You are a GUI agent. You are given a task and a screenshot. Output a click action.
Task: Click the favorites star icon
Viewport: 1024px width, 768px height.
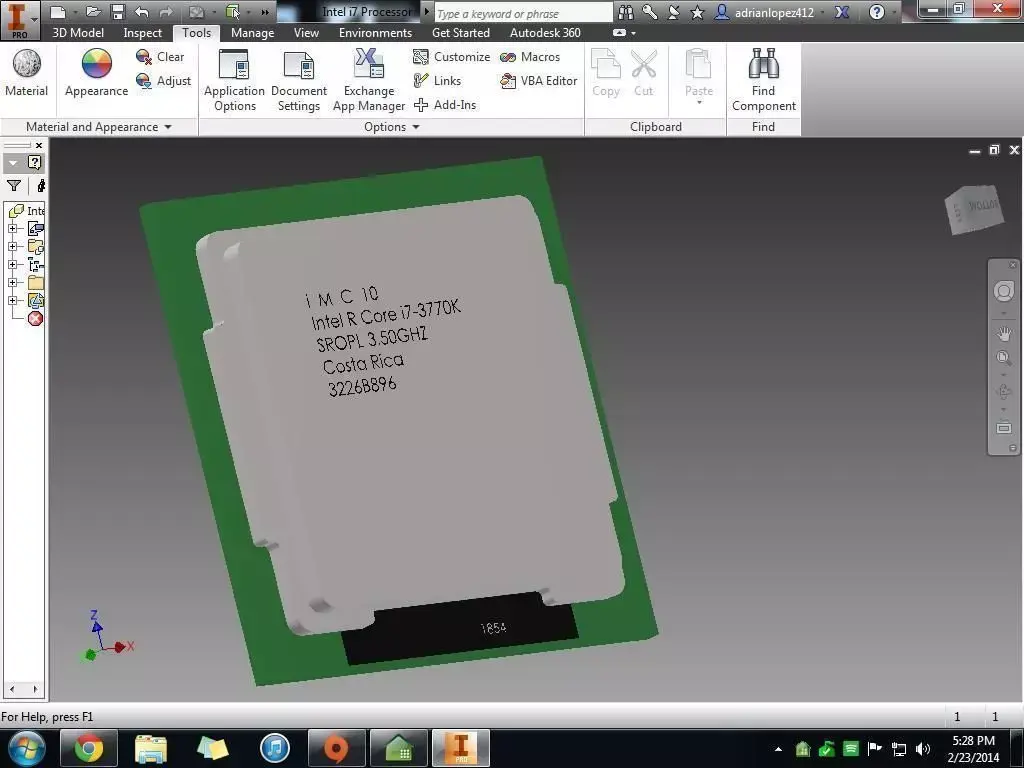click(x=697, y=12)
